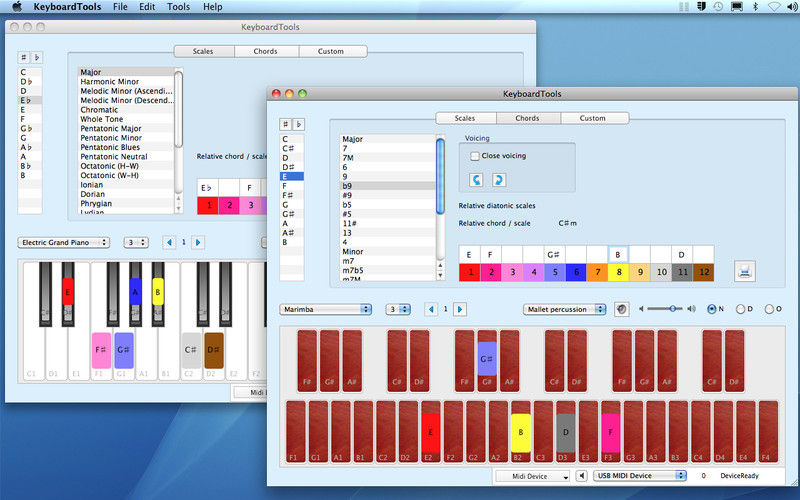Click the scale list scrollbar in background window
800x500 pixels.
[179, 109]
